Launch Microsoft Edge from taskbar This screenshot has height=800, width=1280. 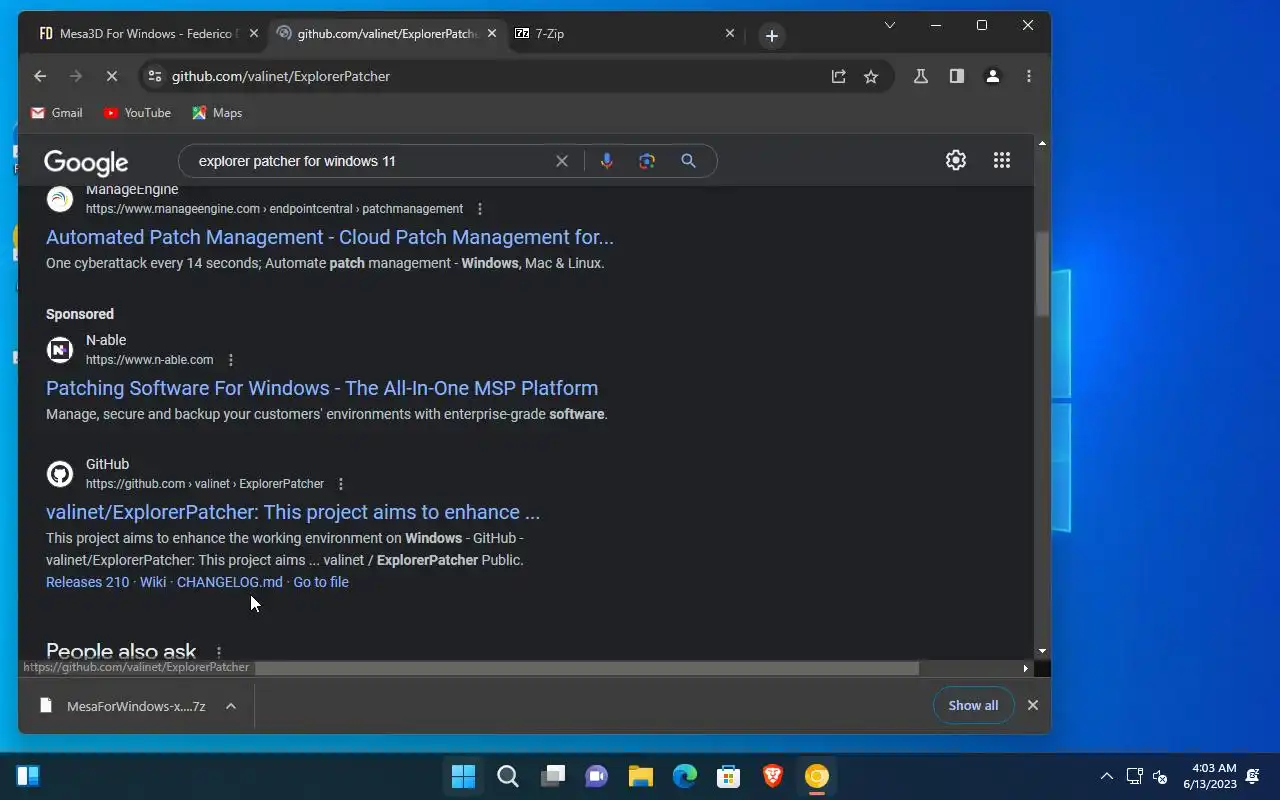click(685, 776)
